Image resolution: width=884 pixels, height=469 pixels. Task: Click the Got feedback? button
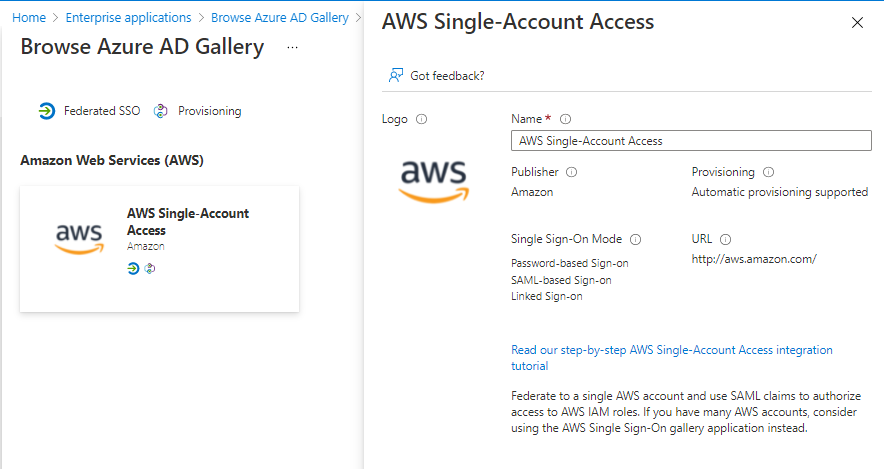(447, 75)
